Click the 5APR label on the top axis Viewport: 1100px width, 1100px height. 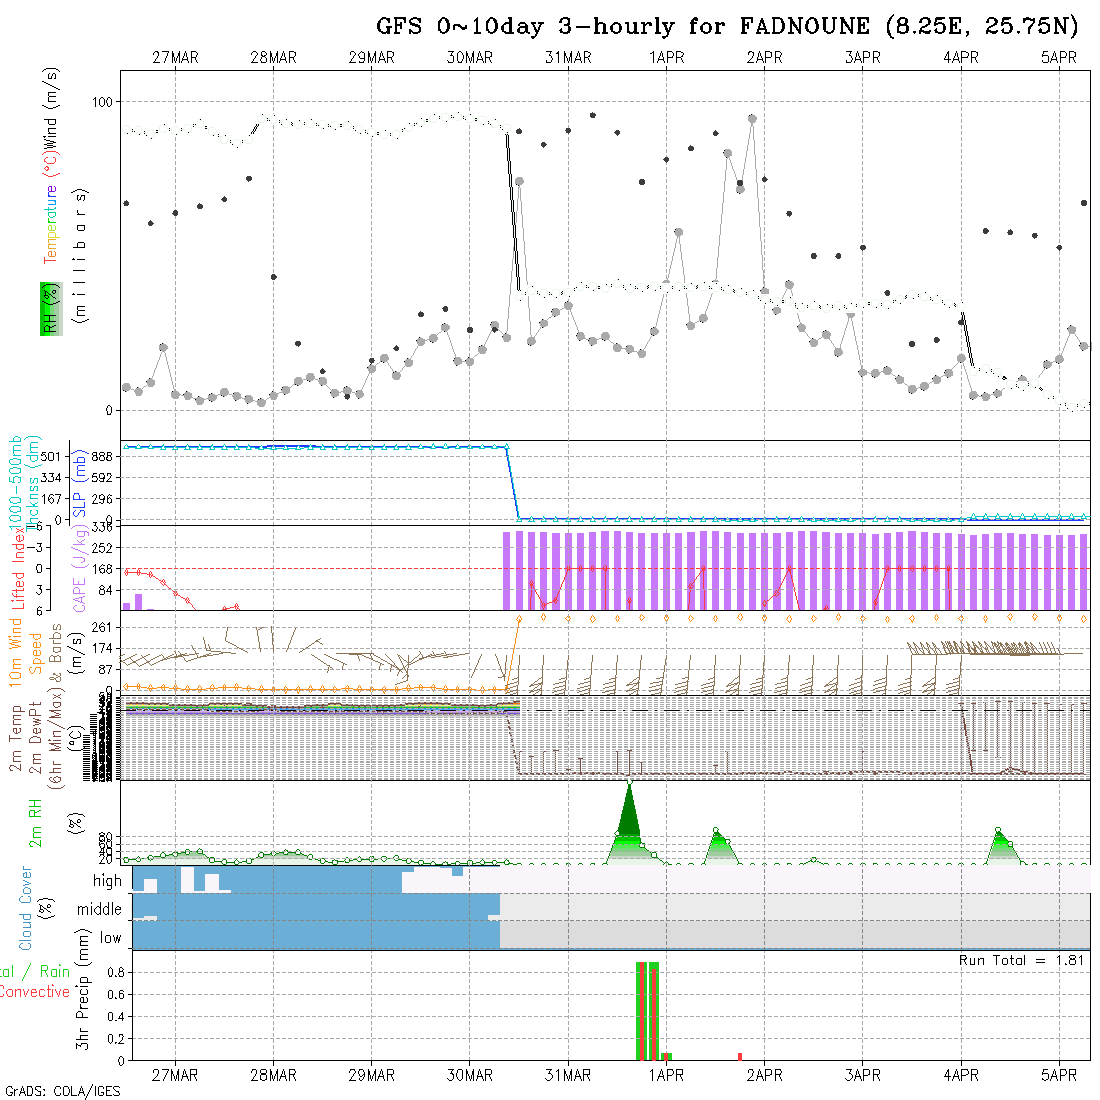coord(1059,58)
